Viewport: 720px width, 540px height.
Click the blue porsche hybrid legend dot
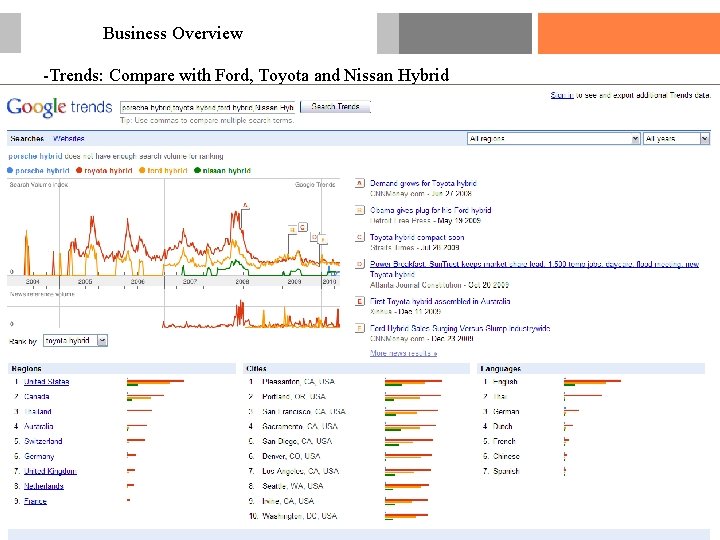pyautogui.click(x=10, y=170)
